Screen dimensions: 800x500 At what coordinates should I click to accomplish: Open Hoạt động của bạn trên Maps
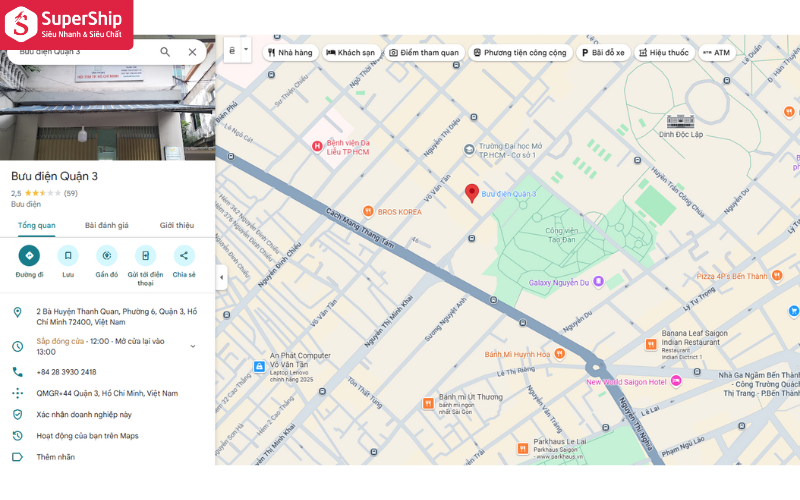pyautogui.click(x=87, y=436)
